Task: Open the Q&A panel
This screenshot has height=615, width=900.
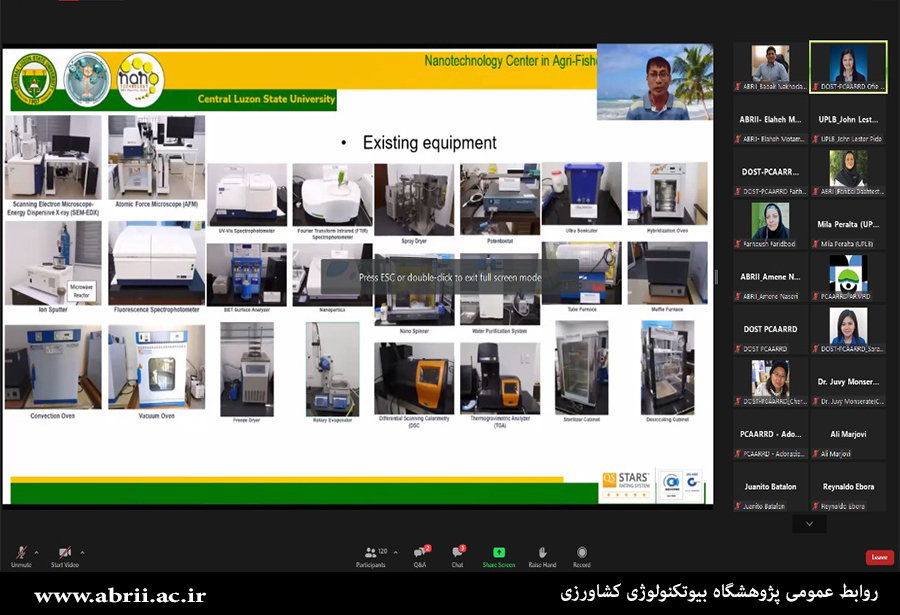Action: 420,556
